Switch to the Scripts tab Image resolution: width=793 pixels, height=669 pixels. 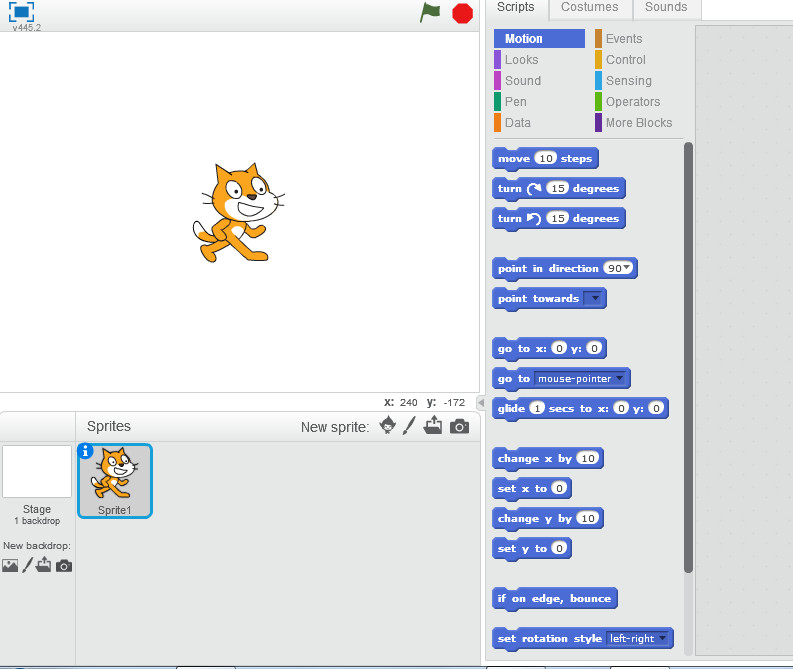click(x=515, y=7)
